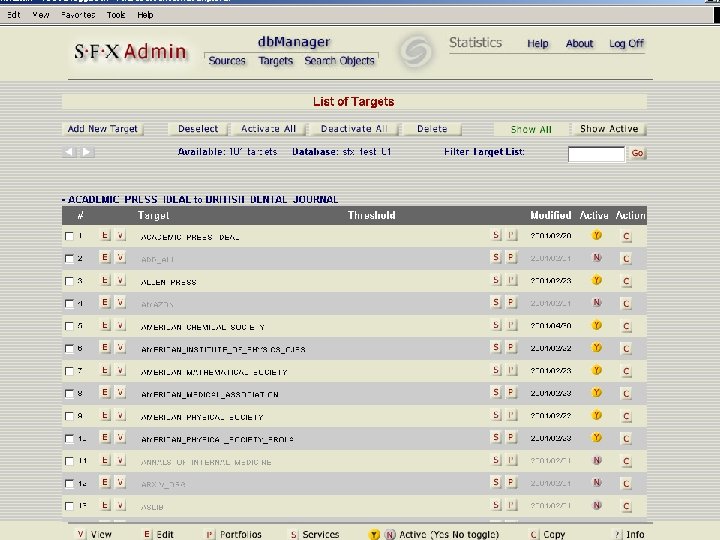Click Deactivate All button
Image resolution: width=720 pixels, height=540 pixels.
(354, 129)
